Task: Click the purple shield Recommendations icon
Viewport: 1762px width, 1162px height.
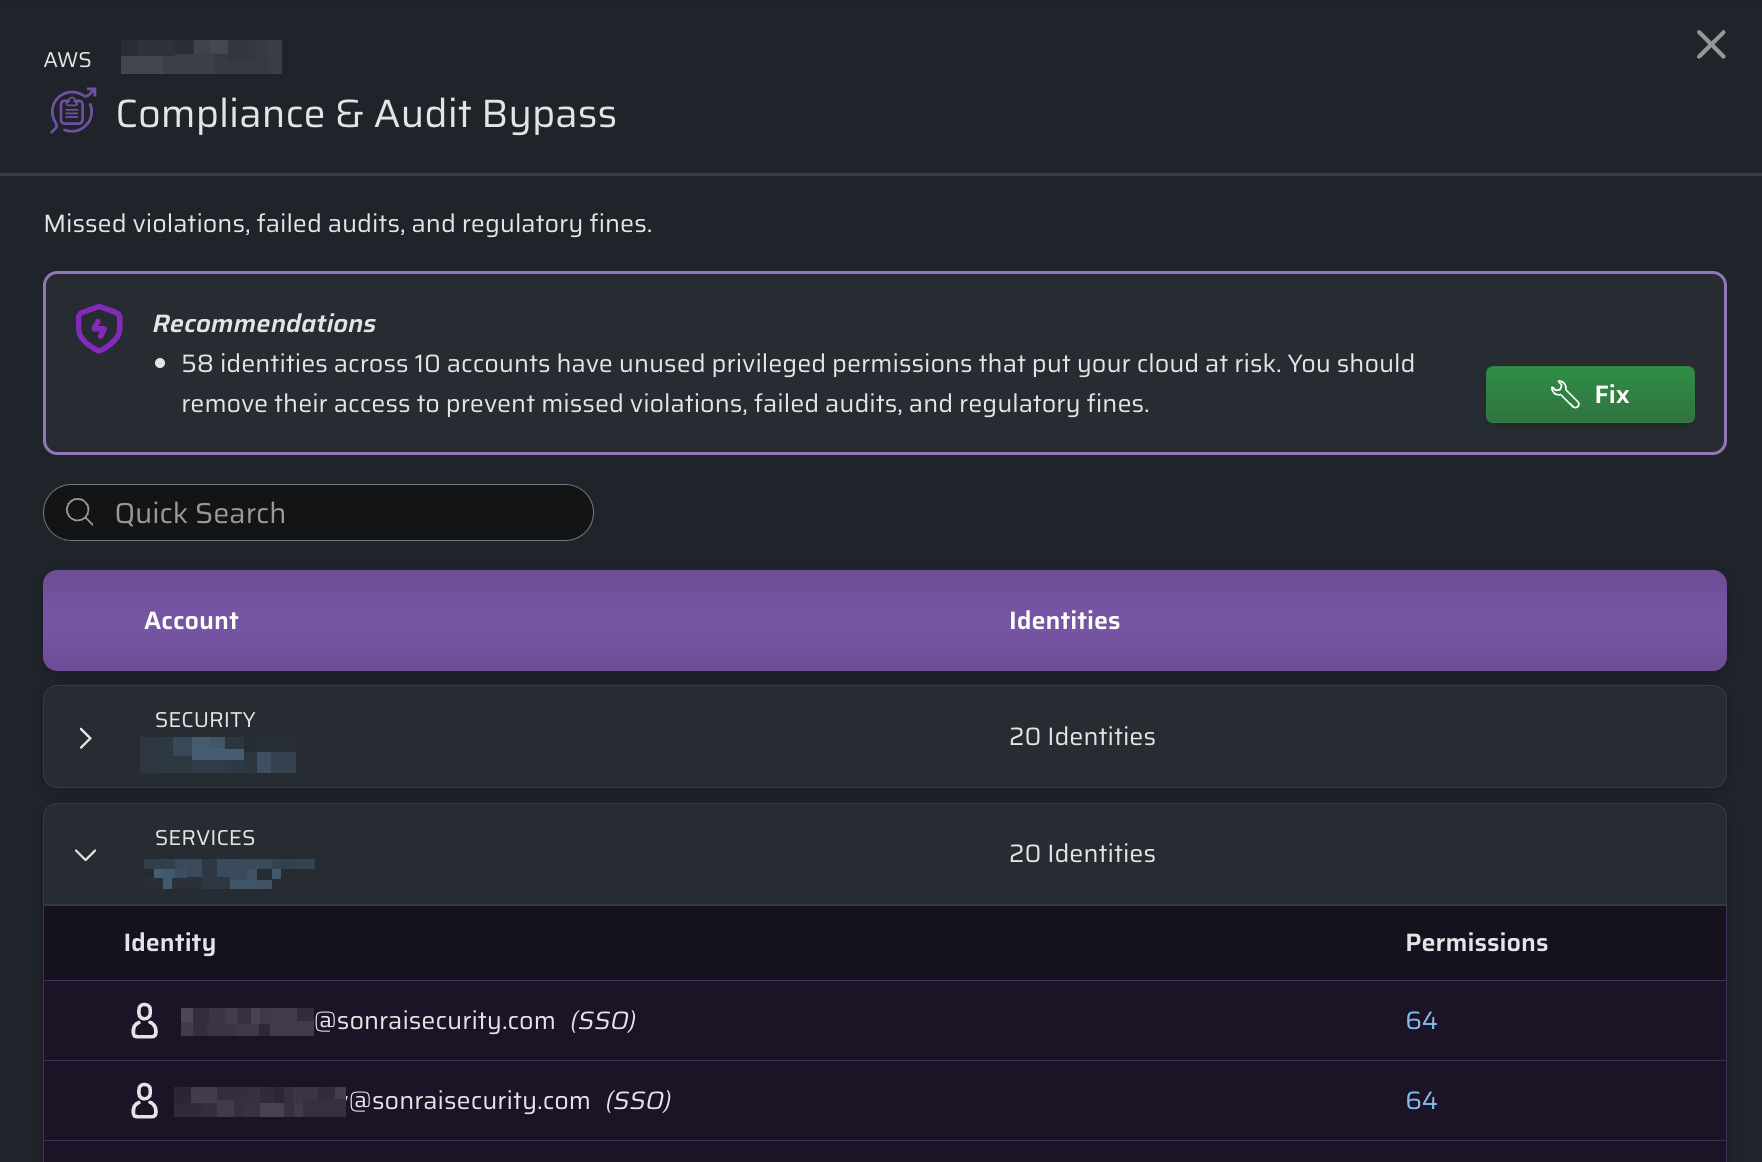Action: click(x=99, y=328)
